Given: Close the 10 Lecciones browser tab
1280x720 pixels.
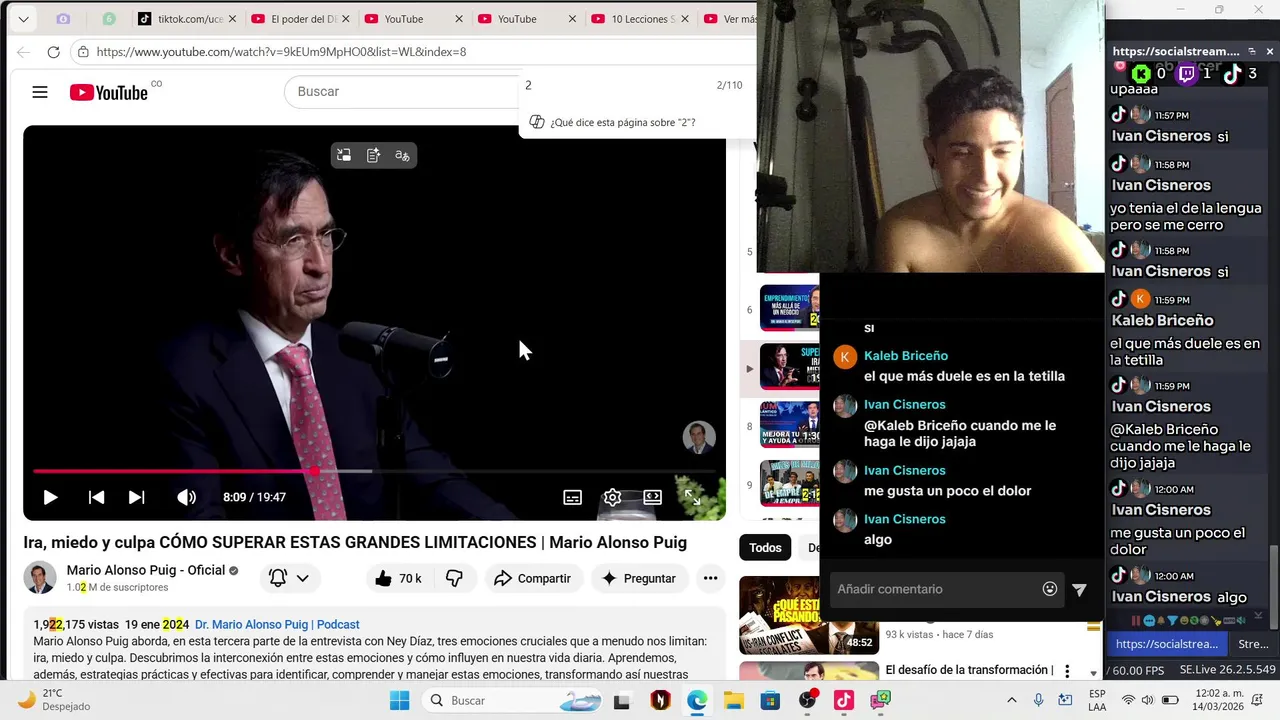Looking at the screenshot, I should click(686, 19).
